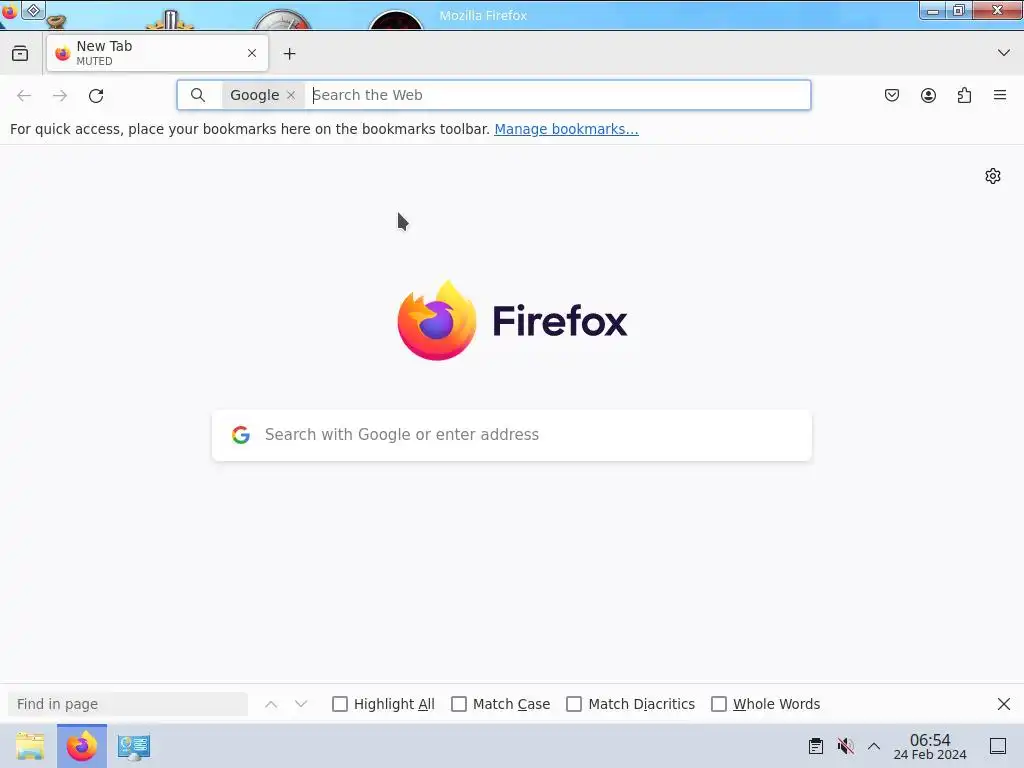The image size is (1024, 768).
Task: Jump to previous find match arrow
Action: [271, 704]
